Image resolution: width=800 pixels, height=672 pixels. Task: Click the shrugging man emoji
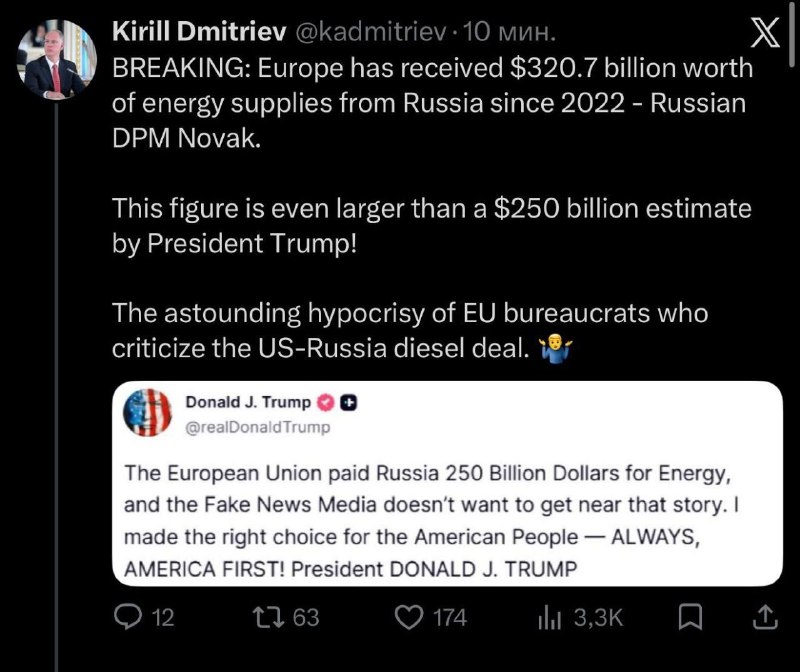(556, 349)
